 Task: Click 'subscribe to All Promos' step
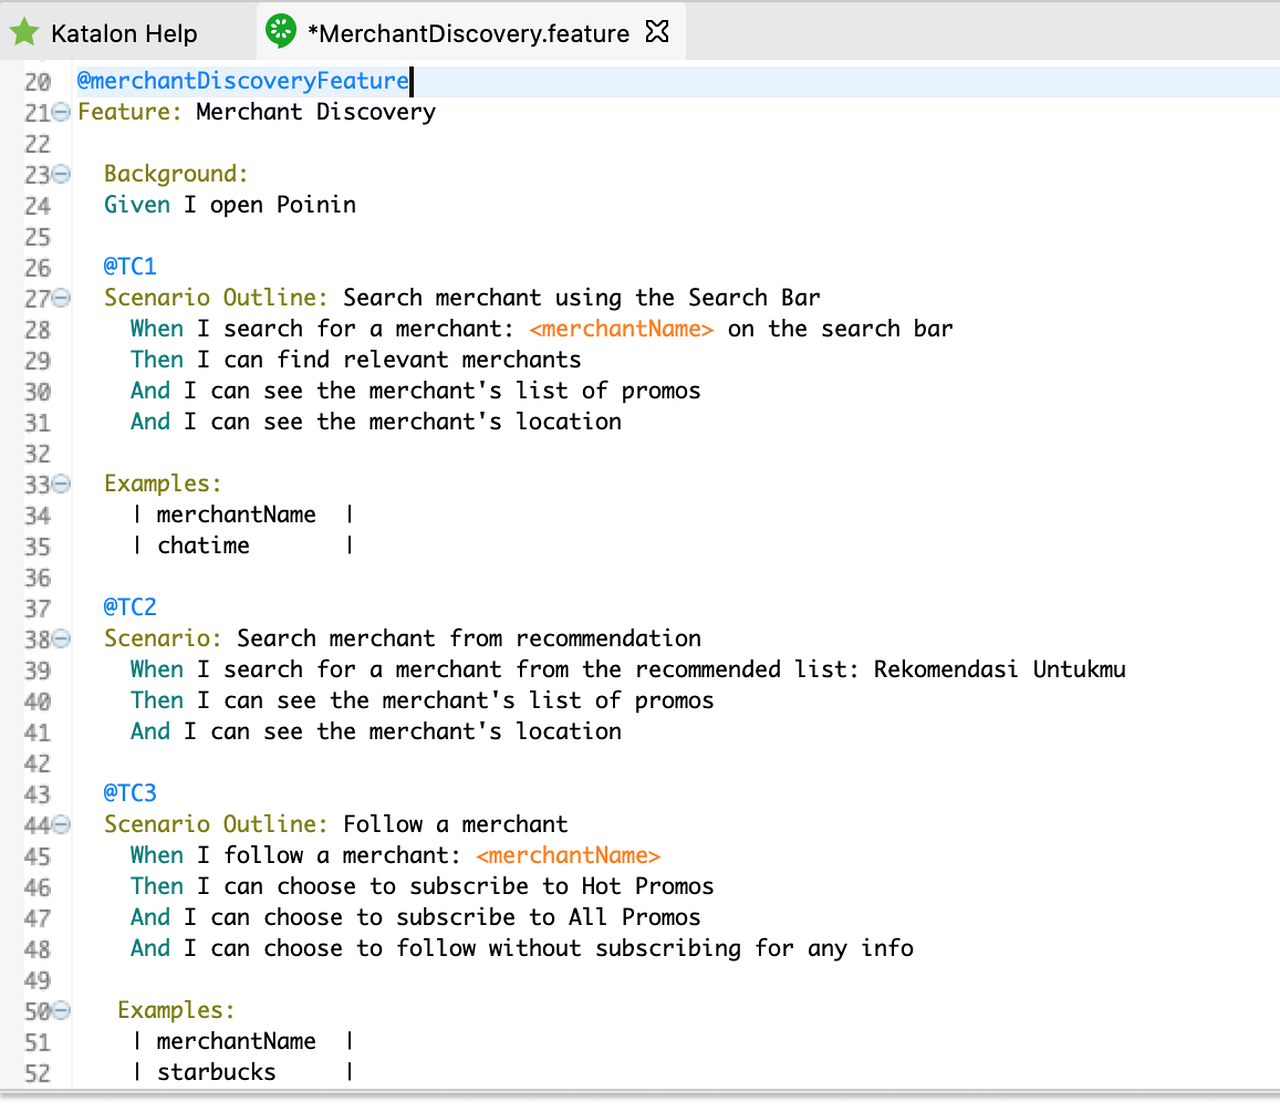415,918
